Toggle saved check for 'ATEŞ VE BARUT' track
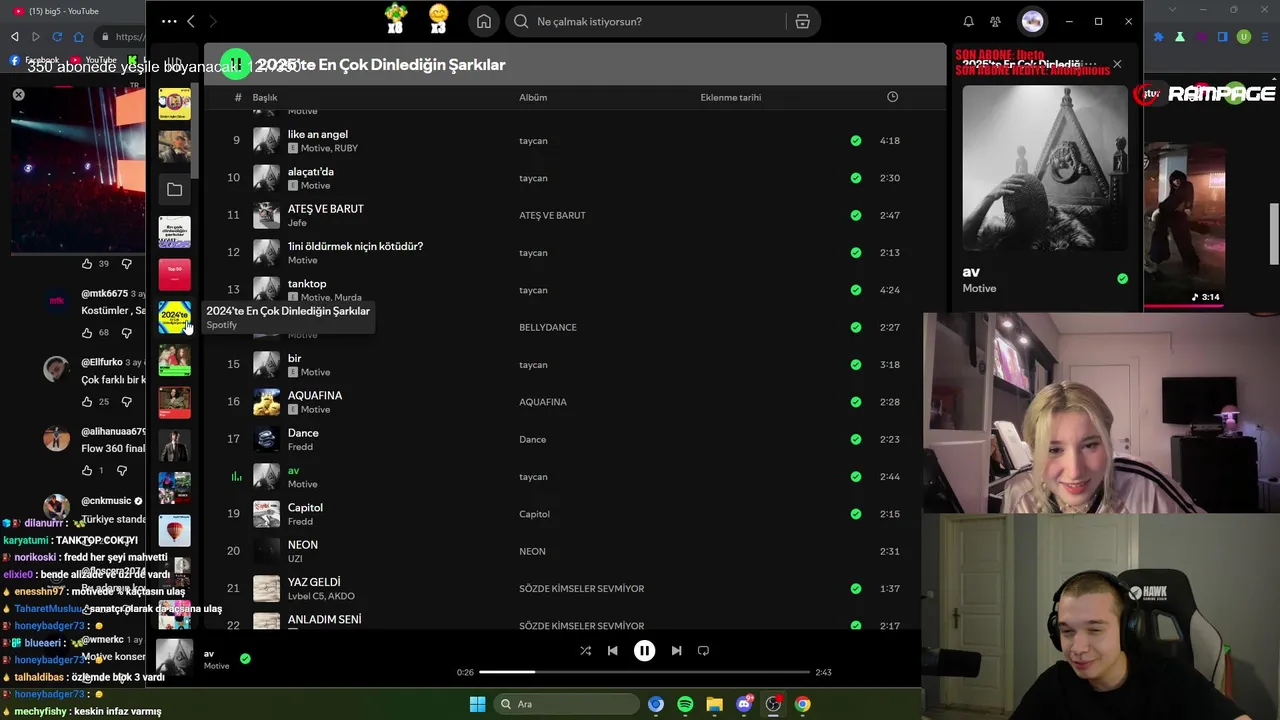 [x=855, y=215]
